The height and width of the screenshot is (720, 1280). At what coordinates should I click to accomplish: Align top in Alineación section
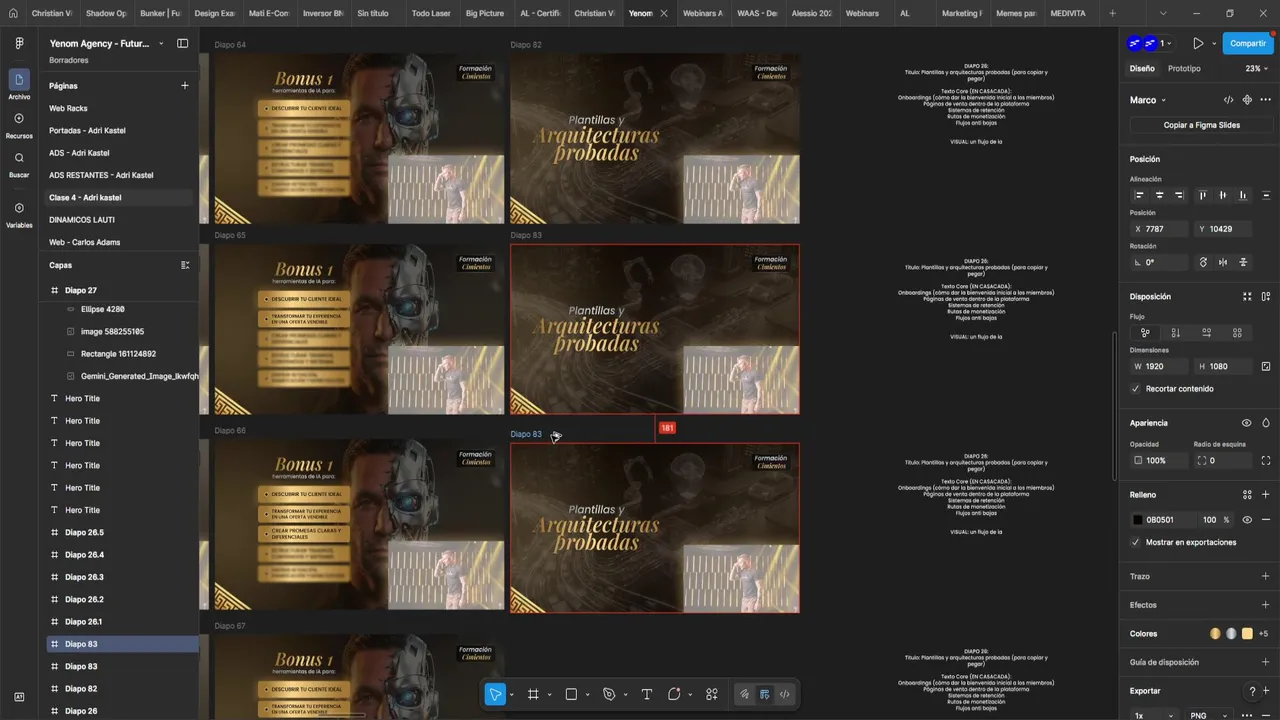pyautogui.click(x=1203, y=195)
